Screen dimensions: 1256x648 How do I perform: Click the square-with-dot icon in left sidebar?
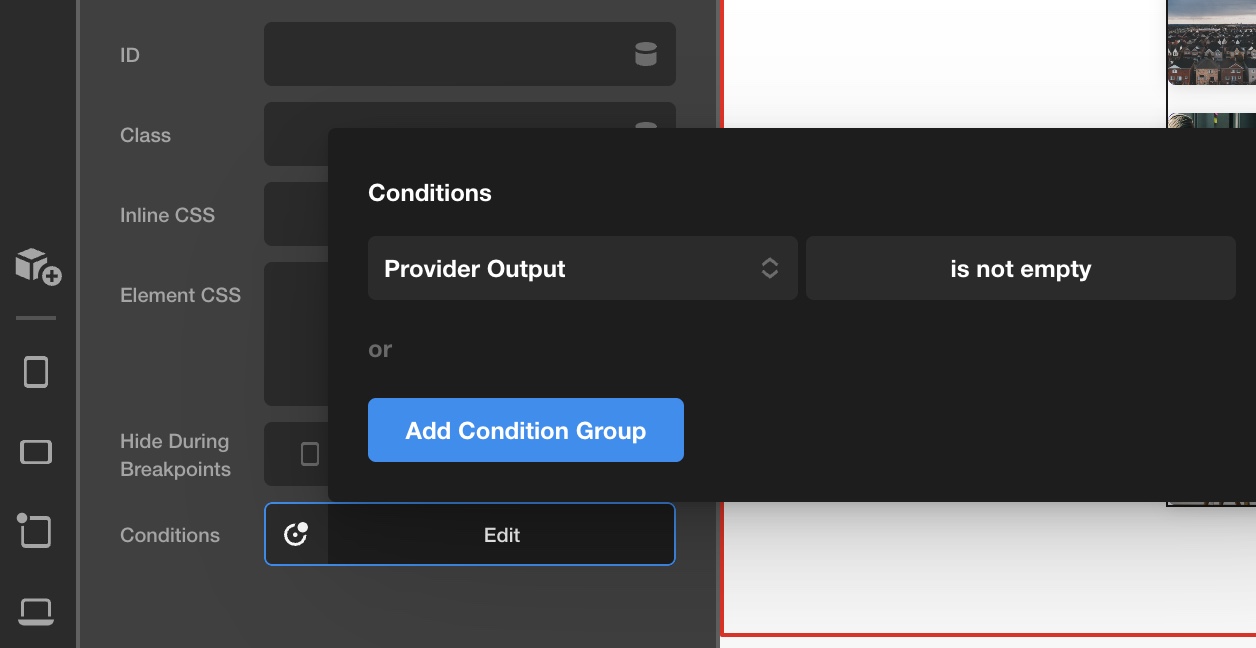pos(34,530)
